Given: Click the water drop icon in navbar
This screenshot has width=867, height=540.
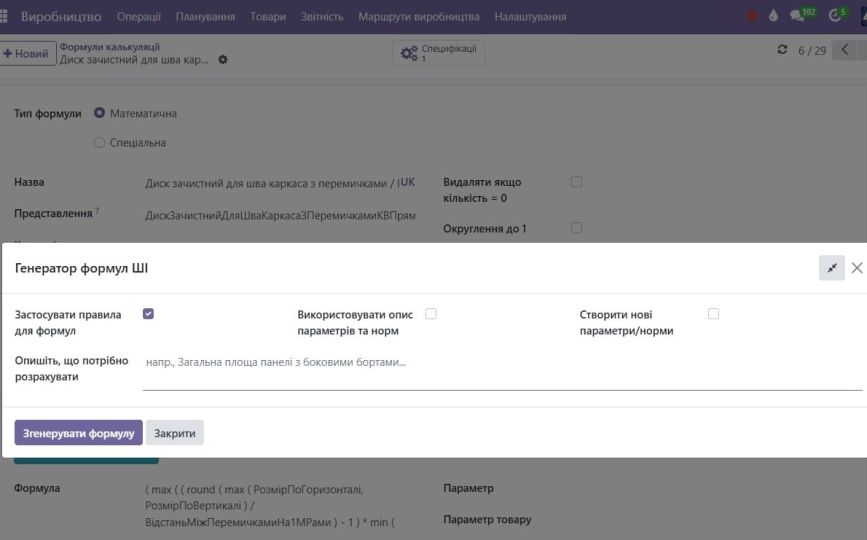Looking at the screenshot, I should click(x=773, y=16).
